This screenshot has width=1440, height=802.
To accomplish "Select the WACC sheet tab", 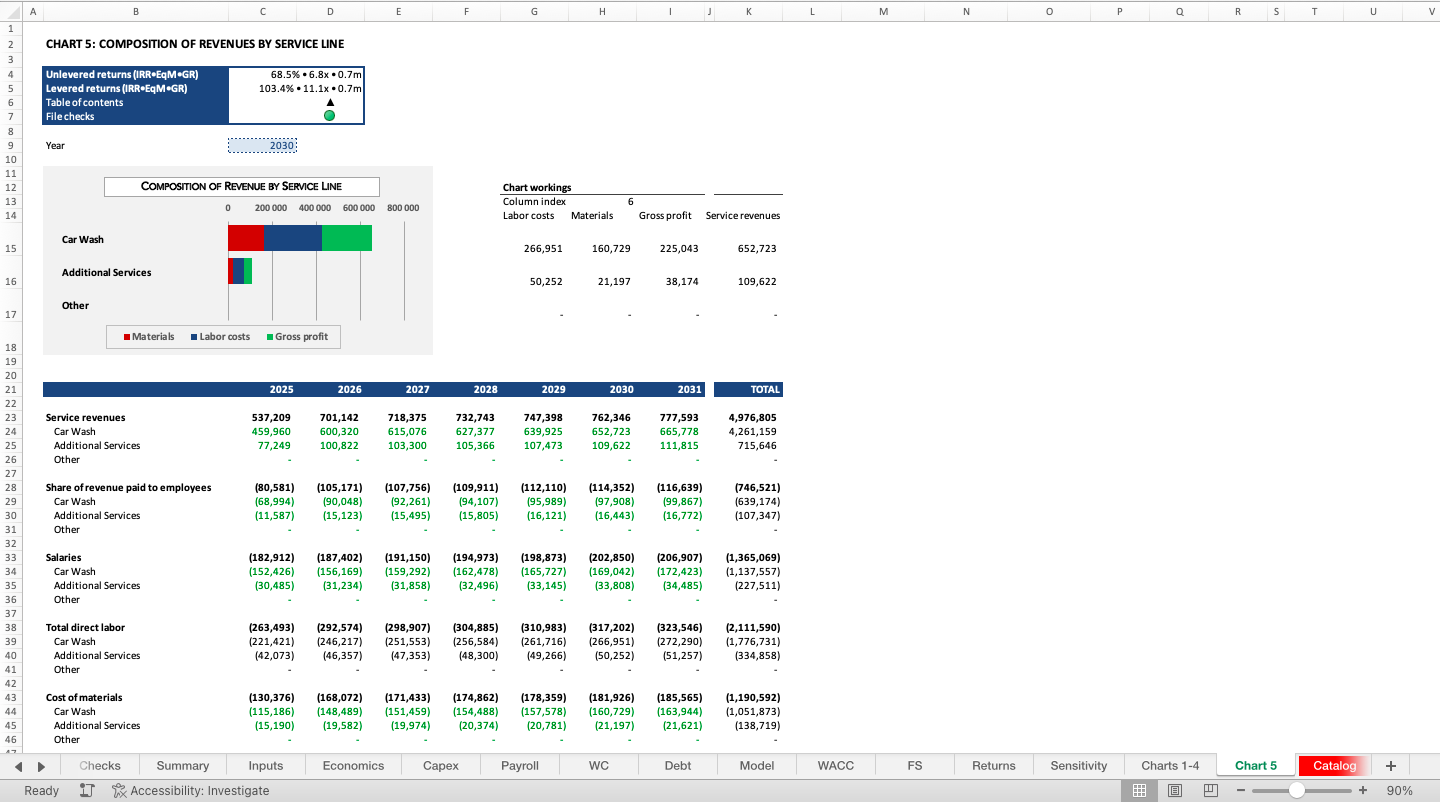I will [x=836, y=766].
